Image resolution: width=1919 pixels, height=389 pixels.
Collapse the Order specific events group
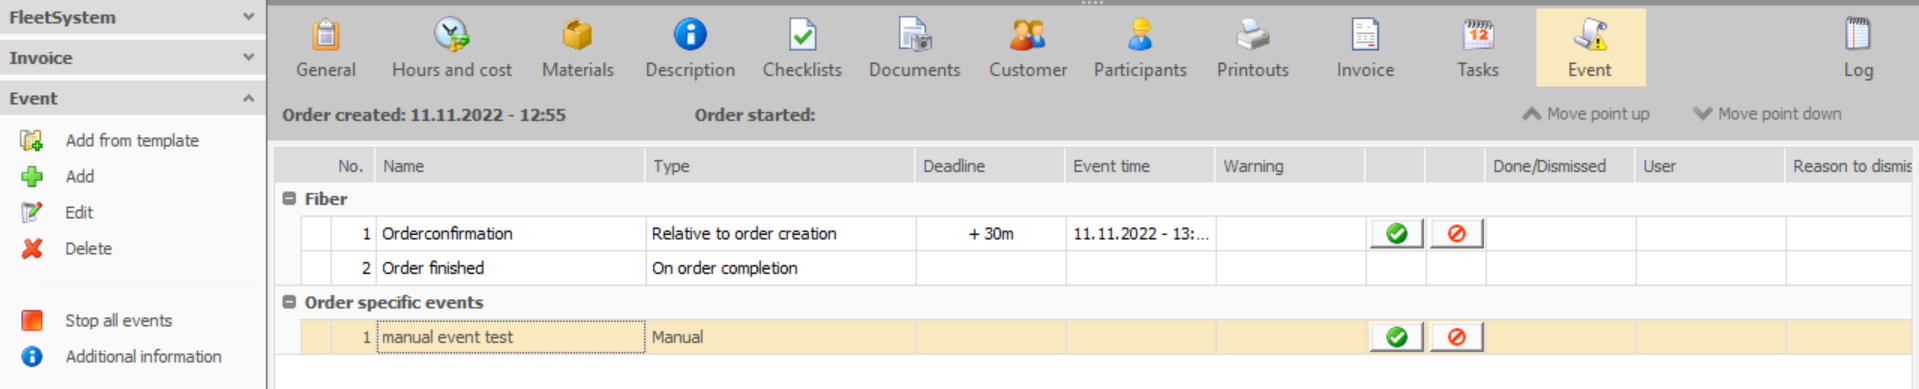tap(289, 302)
